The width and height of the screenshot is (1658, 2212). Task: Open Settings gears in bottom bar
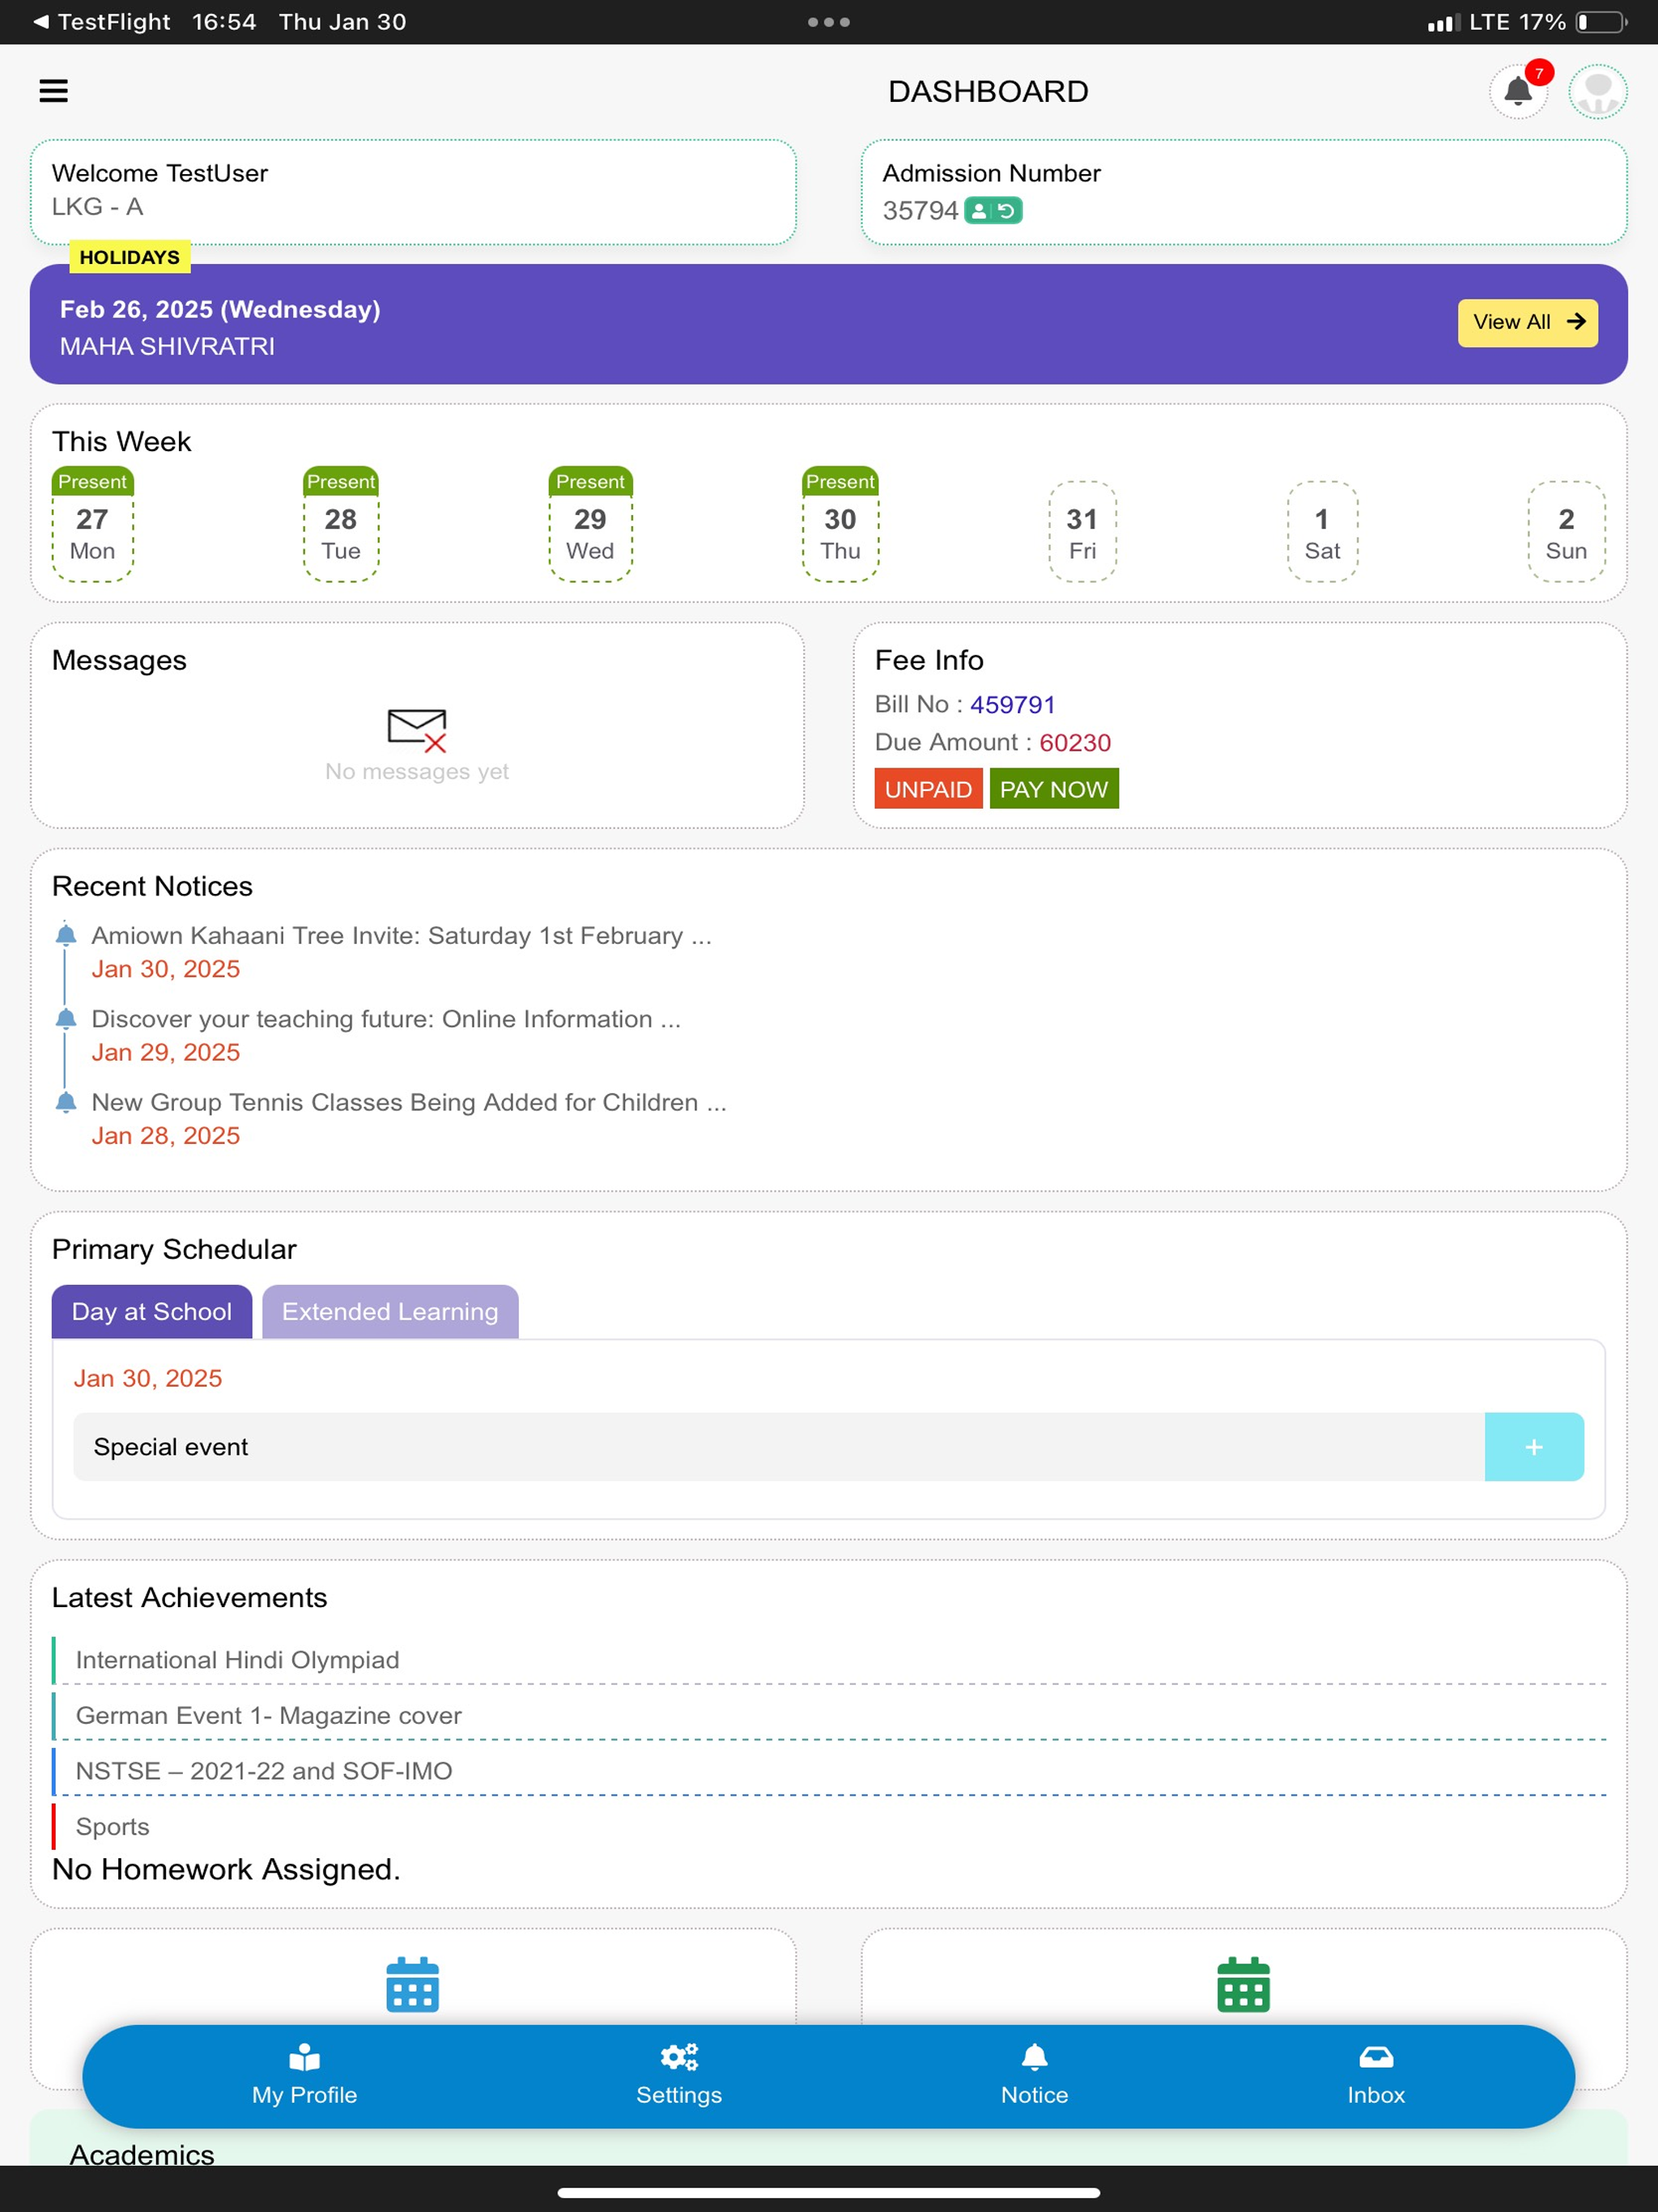point(679,2076)
